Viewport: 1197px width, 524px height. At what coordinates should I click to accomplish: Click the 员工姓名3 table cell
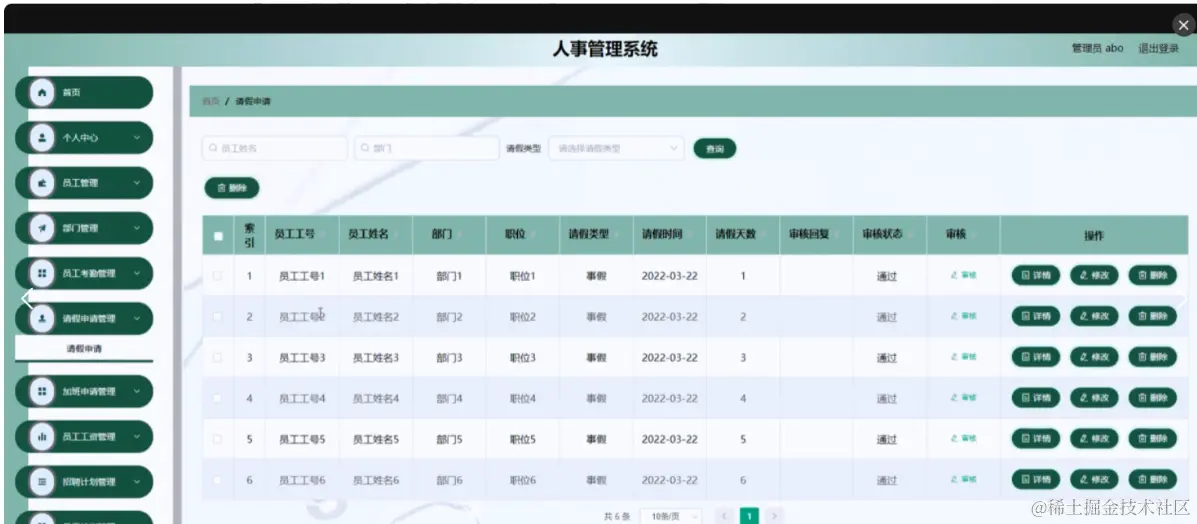click(x=376, y=357)
